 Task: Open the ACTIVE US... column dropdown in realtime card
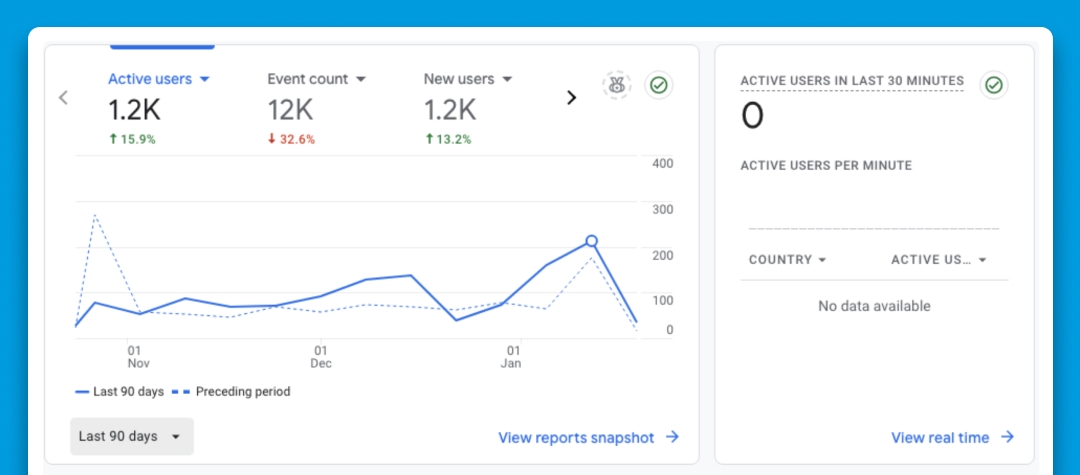(x=983, y=260)
